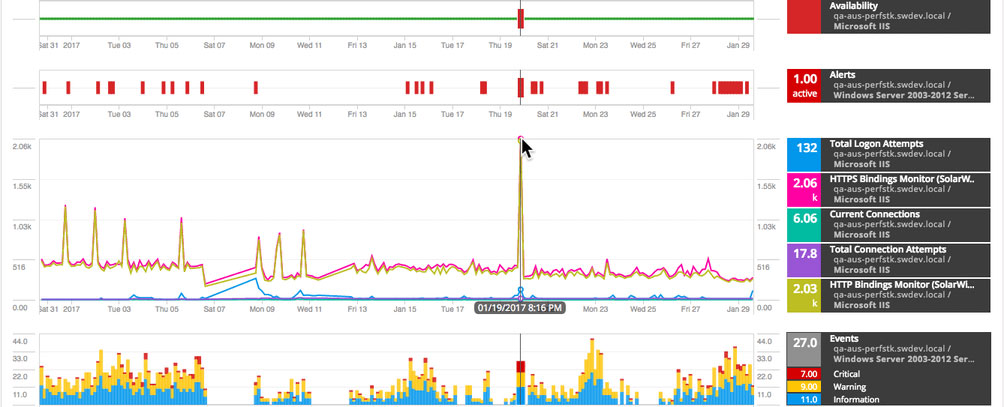Open the Total Logon Attempts legend label
Screen dimensions: 1004x407
(x=876, y=144)
